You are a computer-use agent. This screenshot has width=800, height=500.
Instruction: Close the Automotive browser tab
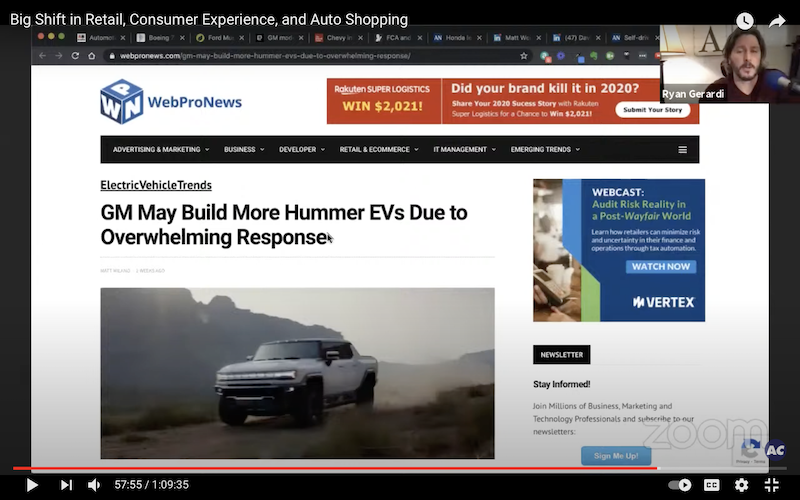tap(122, 38)
